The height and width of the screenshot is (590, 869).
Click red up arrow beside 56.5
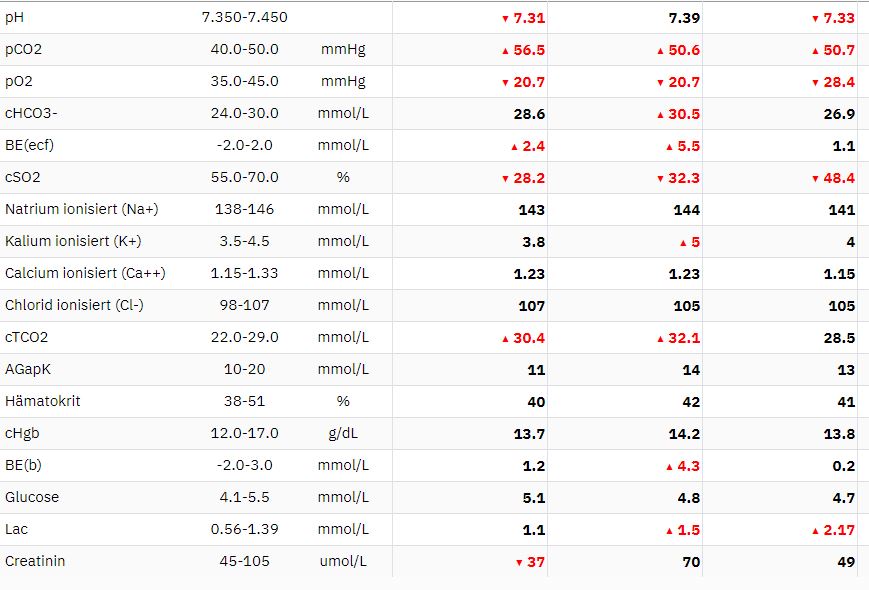point(505,51)
